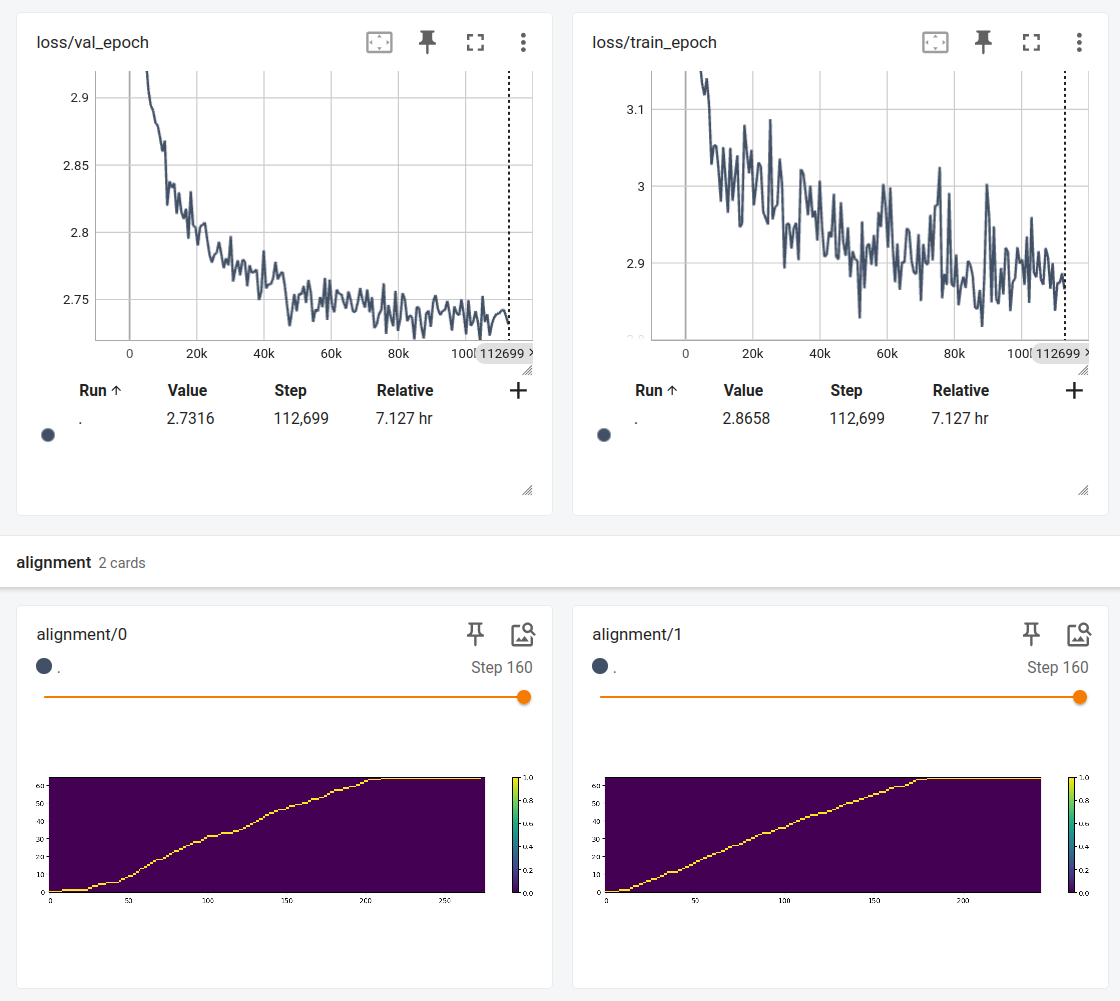This screenshot has height=1001, width=1120.
Task: Add column to loss/val_epoch data table
Action: pyautogui.click(x=518, y=391)
